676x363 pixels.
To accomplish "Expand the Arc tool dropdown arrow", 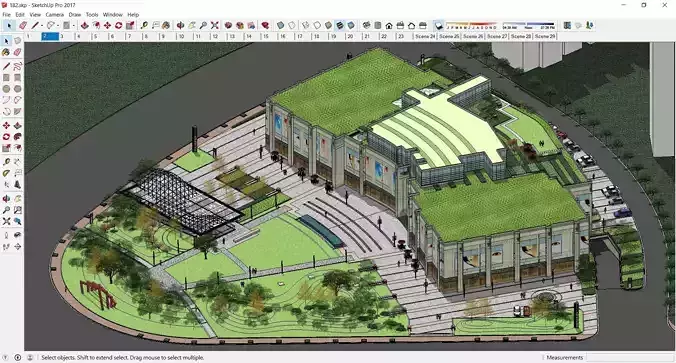I will click(58, 26).
